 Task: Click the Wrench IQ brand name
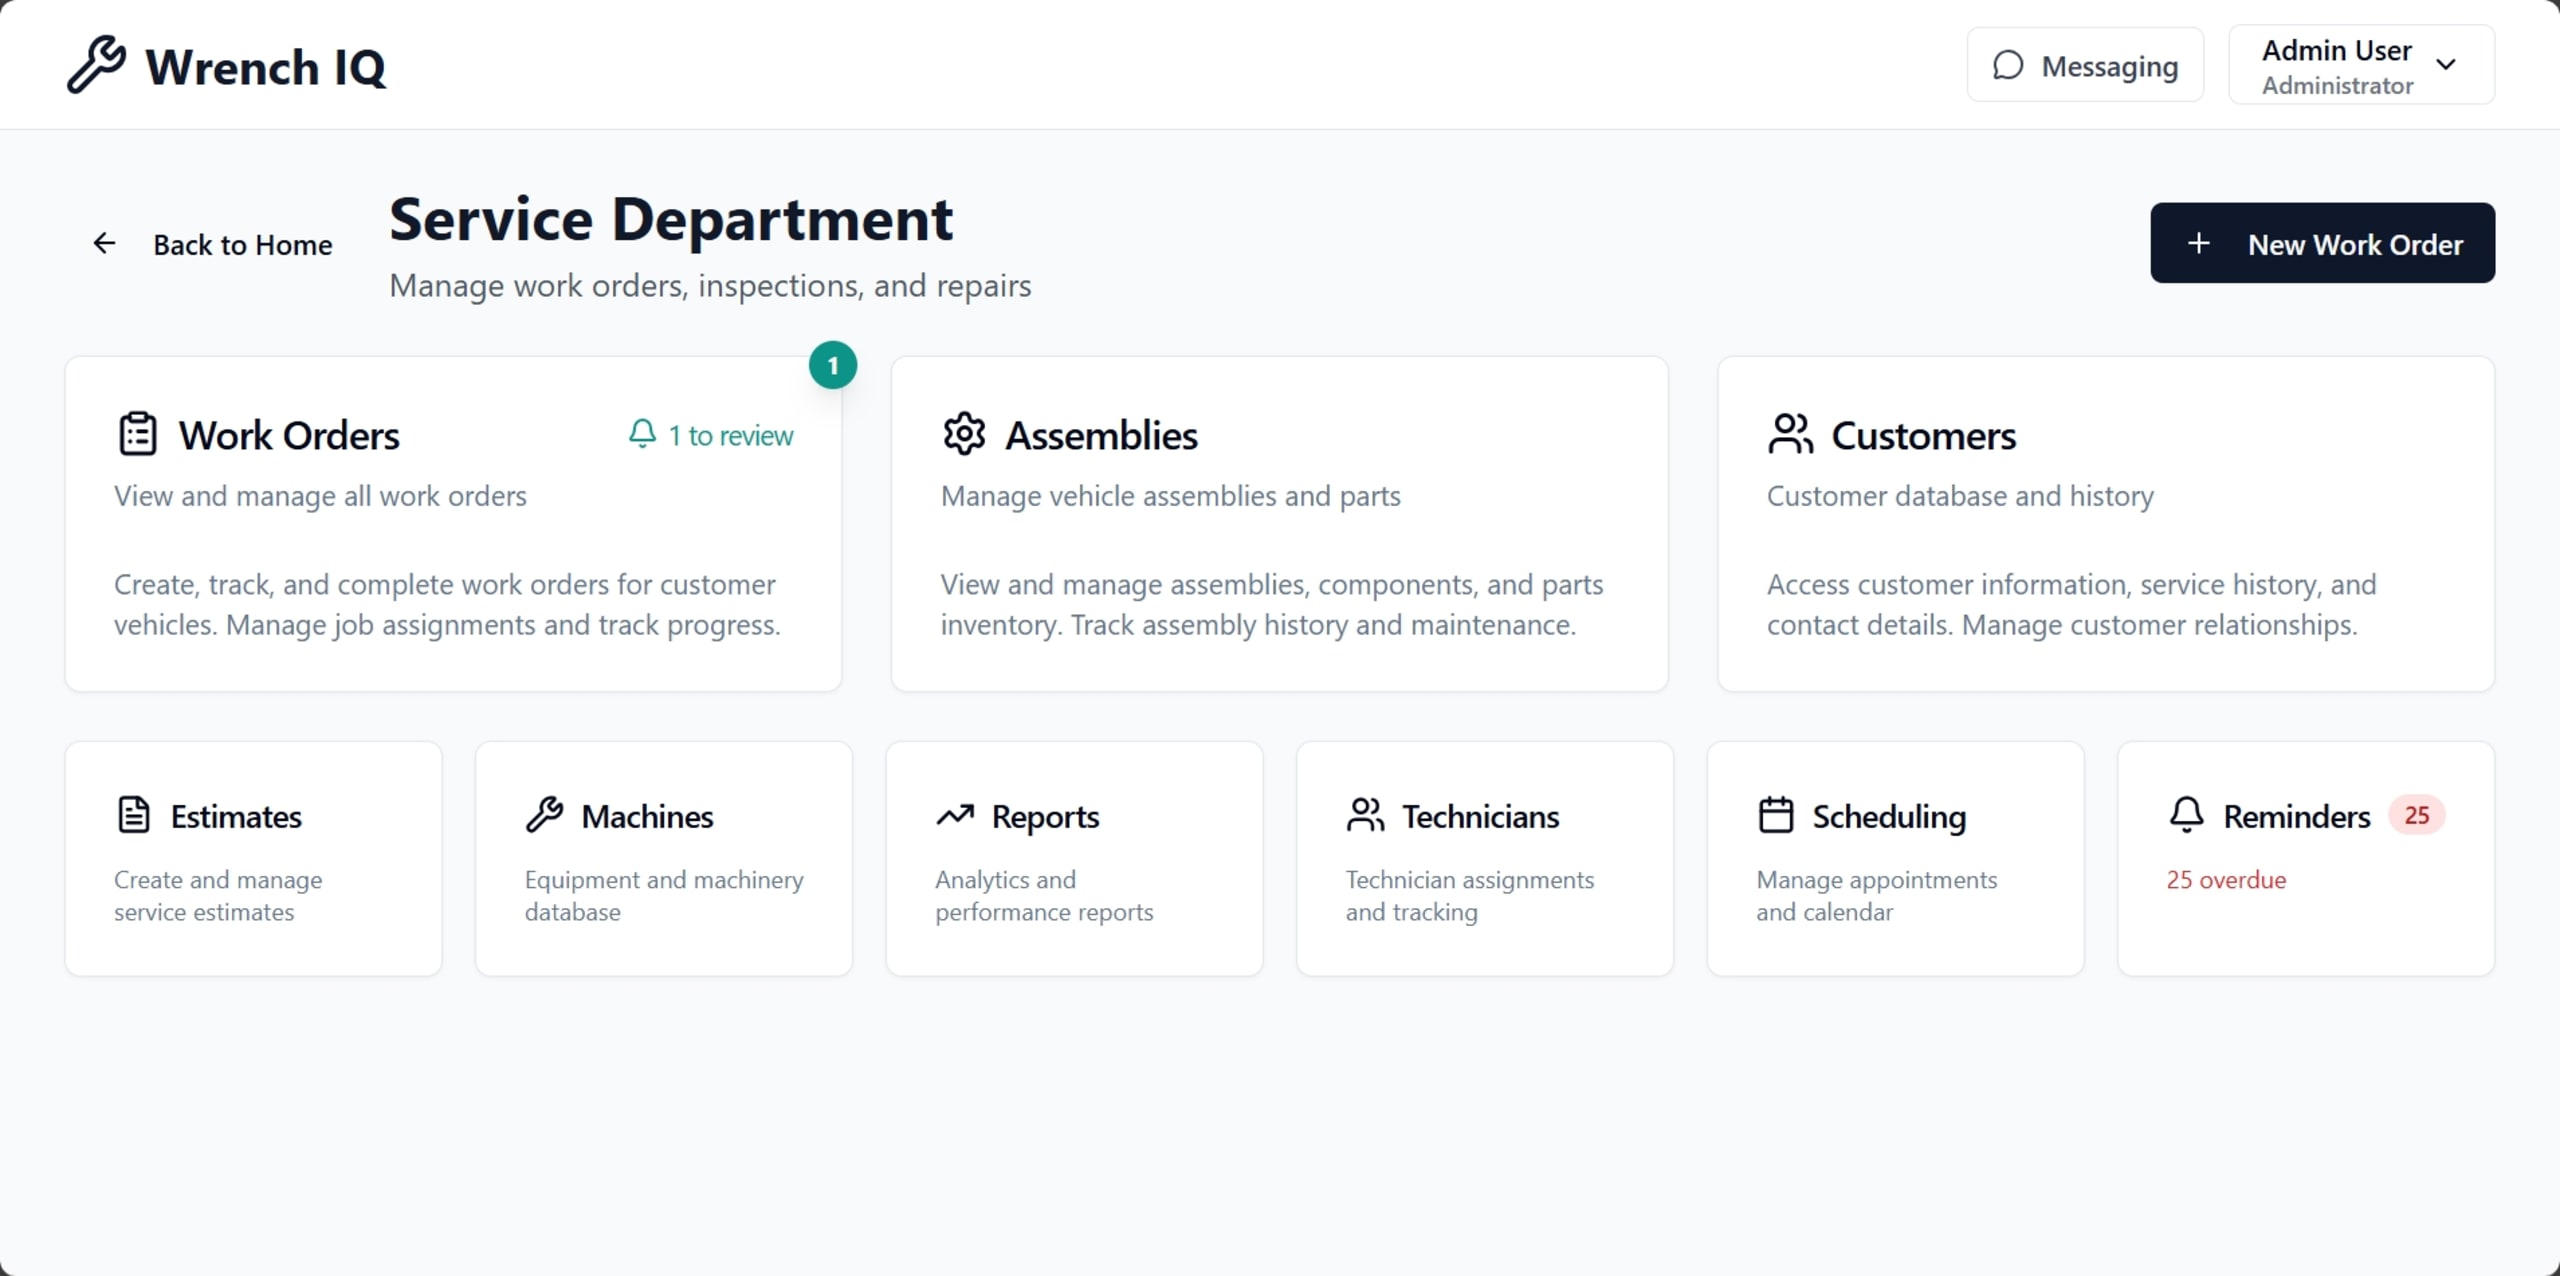265,67
